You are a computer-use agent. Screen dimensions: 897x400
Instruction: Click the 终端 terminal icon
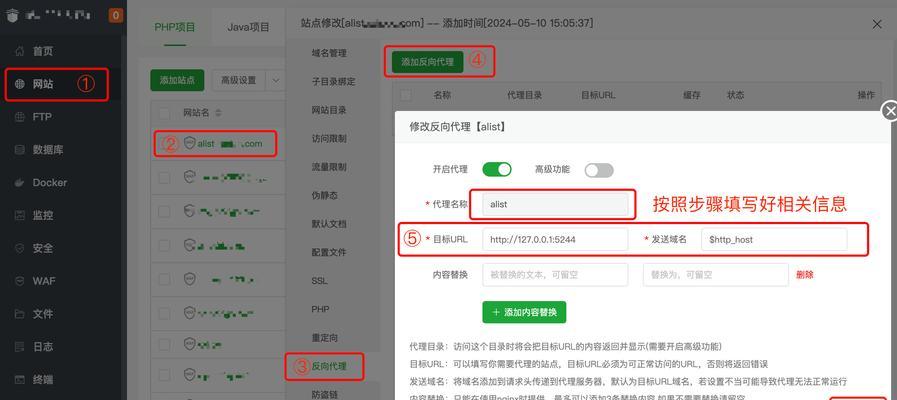pos(20,379)
